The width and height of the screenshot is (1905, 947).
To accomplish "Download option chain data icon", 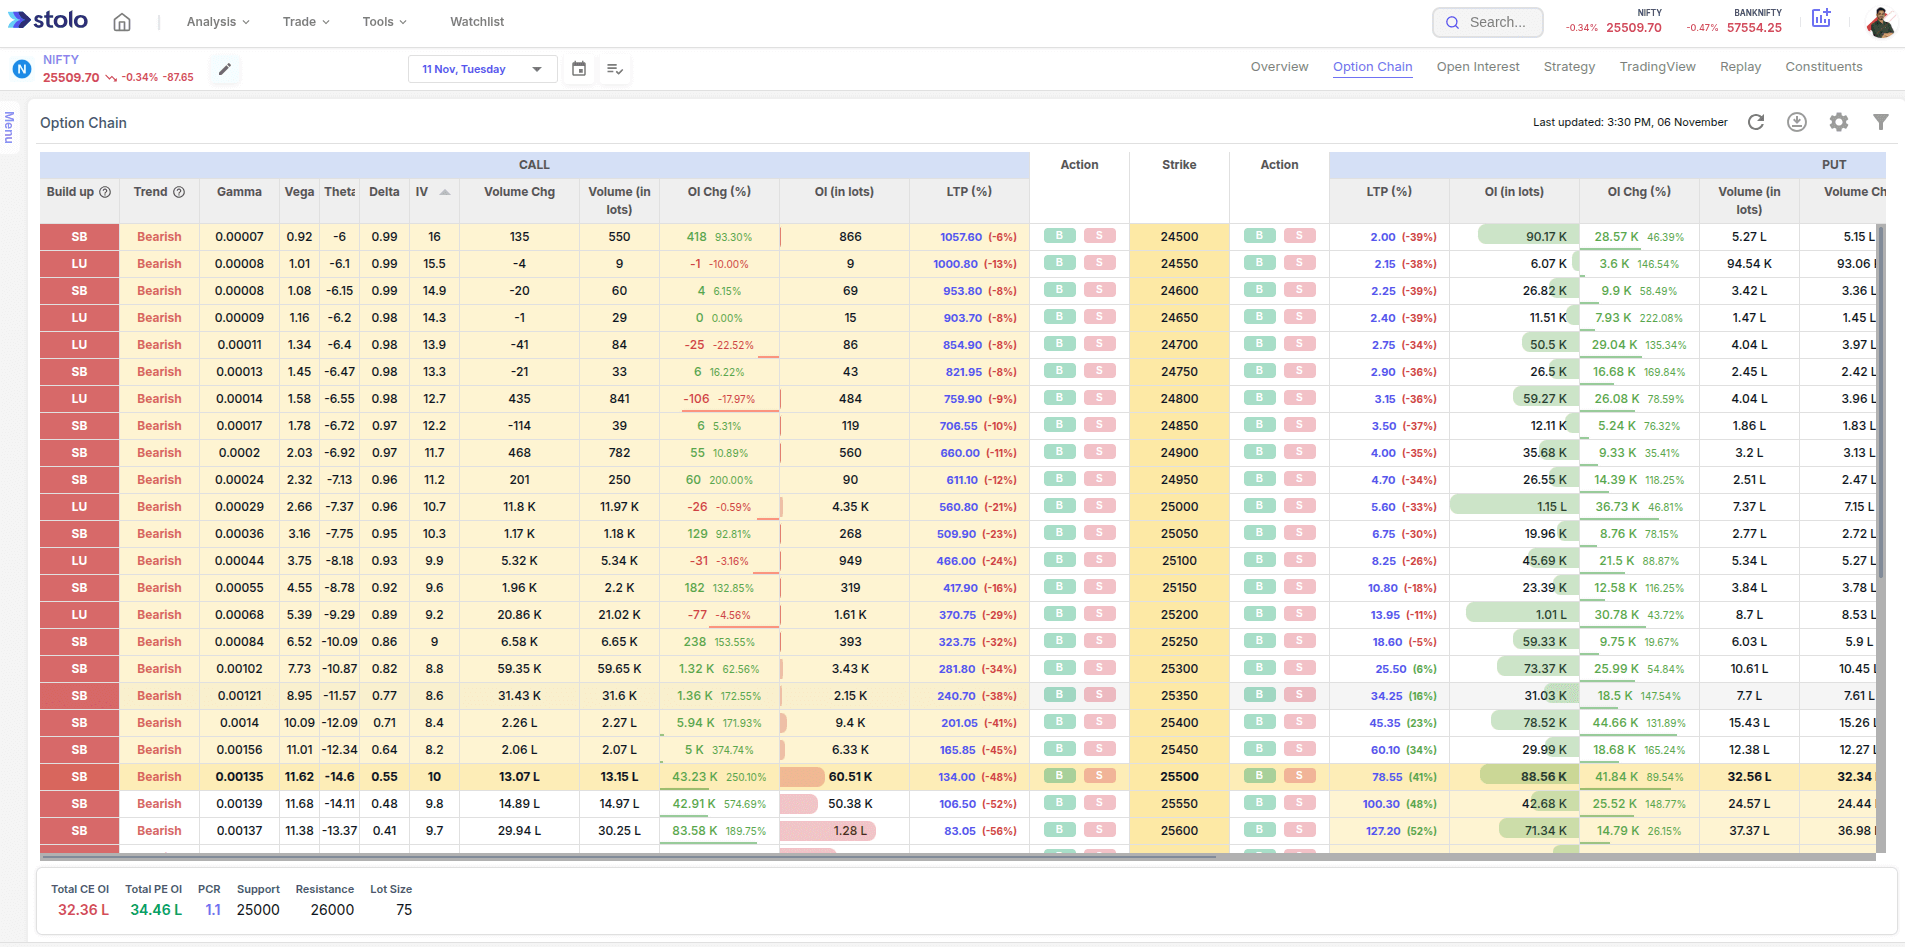I will (1797, 122).
